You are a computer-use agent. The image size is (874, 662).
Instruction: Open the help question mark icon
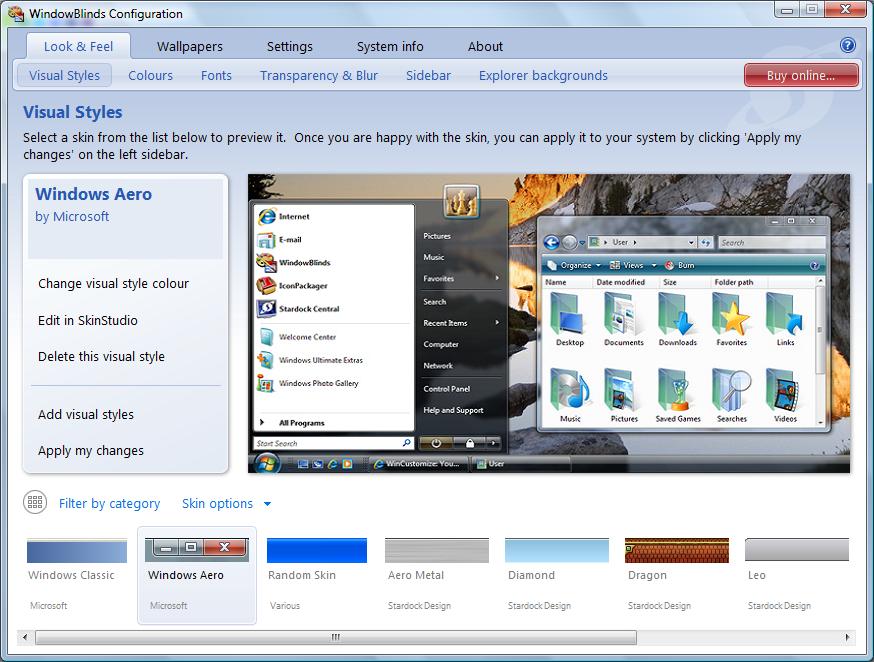pyautogui.click(x=847, y=45)
